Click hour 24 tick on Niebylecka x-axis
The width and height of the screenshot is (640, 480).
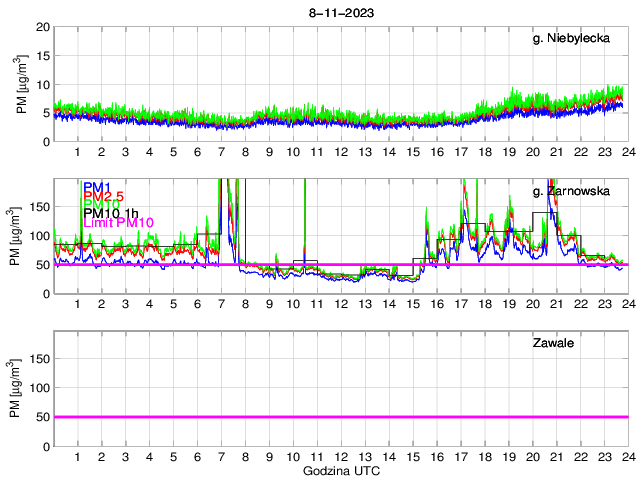tap(626, 152)
